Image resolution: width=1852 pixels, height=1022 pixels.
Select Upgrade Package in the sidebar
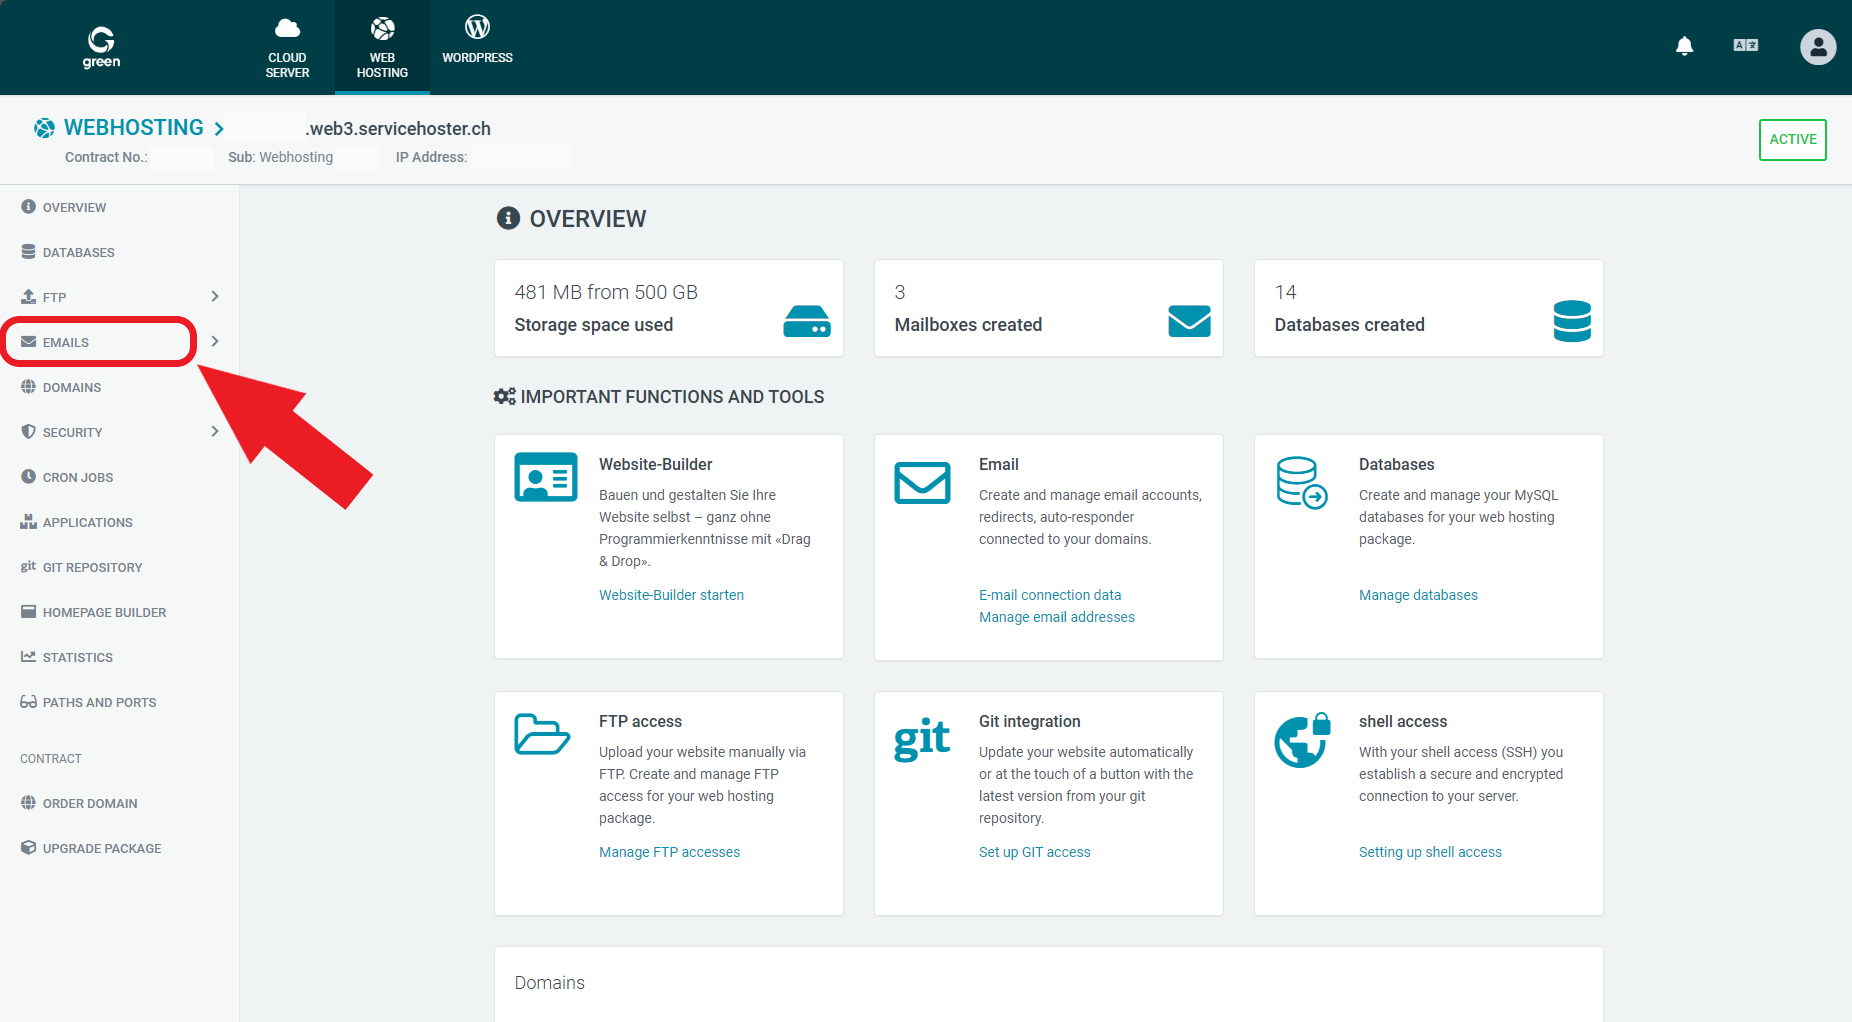click(x=102, y=848)
